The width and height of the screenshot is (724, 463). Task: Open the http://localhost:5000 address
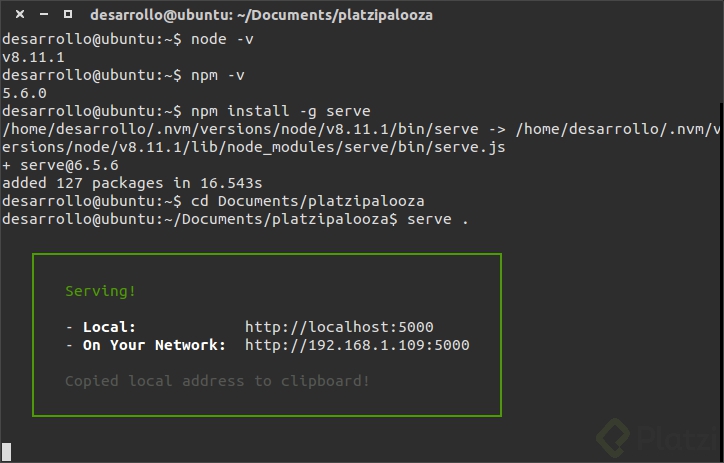pos(339,326)
